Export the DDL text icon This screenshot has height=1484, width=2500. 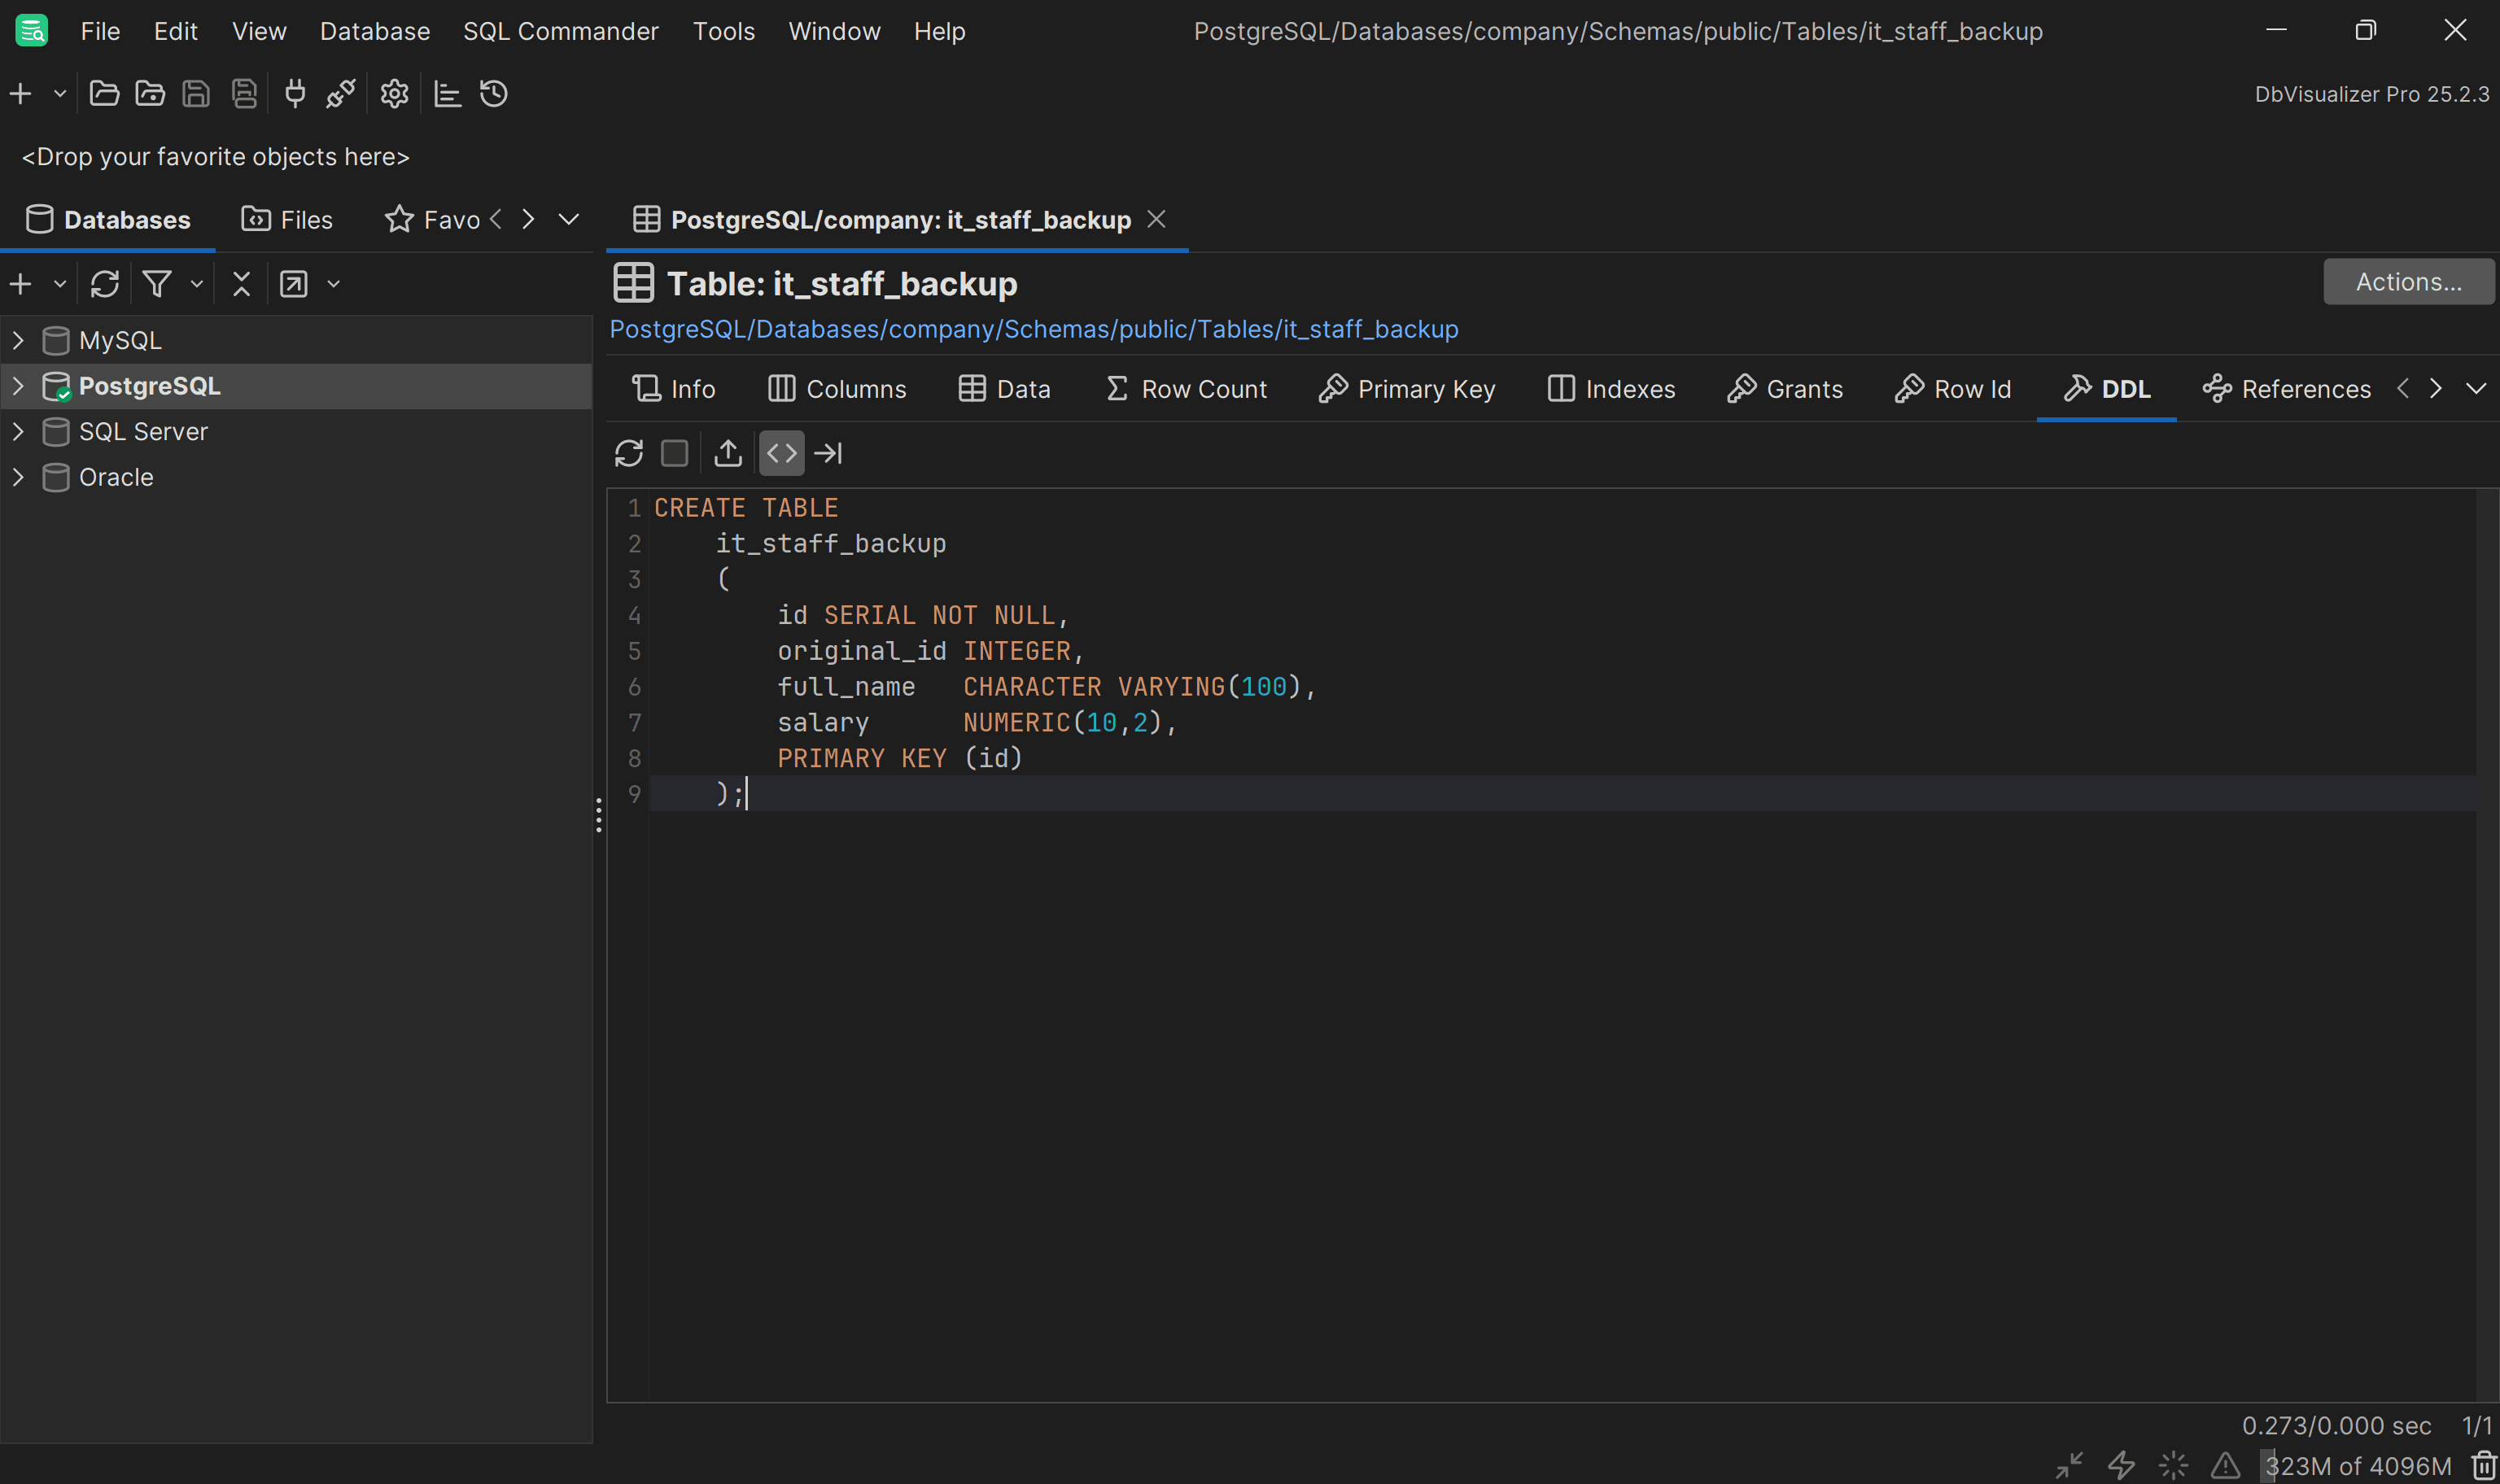(728, 453)
